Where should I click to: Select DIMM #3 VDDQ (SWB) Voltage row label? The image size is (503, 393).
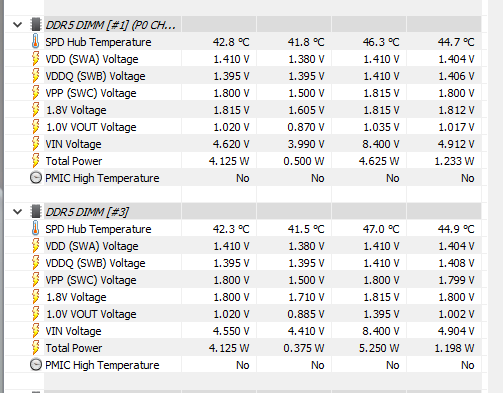[x=95, y=263]
